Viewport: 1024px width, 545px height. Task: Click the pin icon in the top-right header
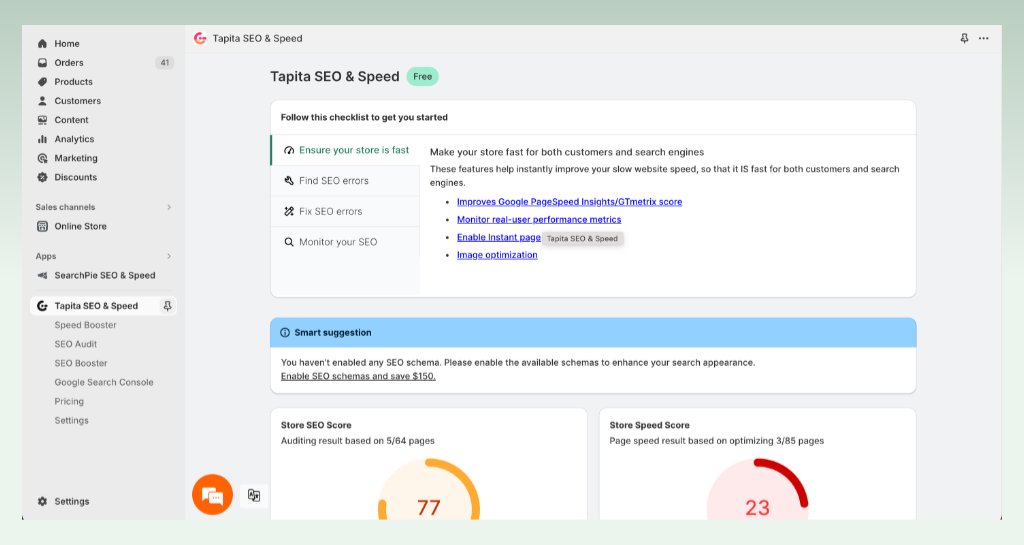point(964,39)
